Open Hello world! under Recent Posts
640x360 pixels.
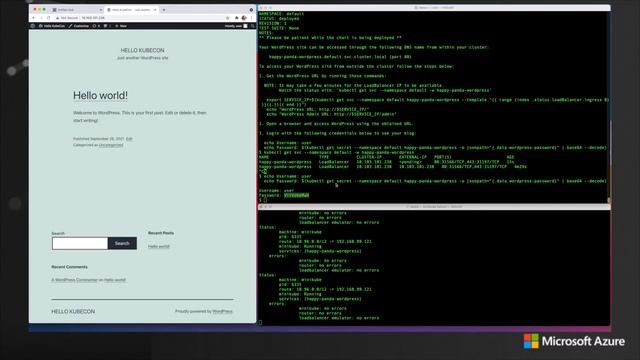(x=159, y=247)
